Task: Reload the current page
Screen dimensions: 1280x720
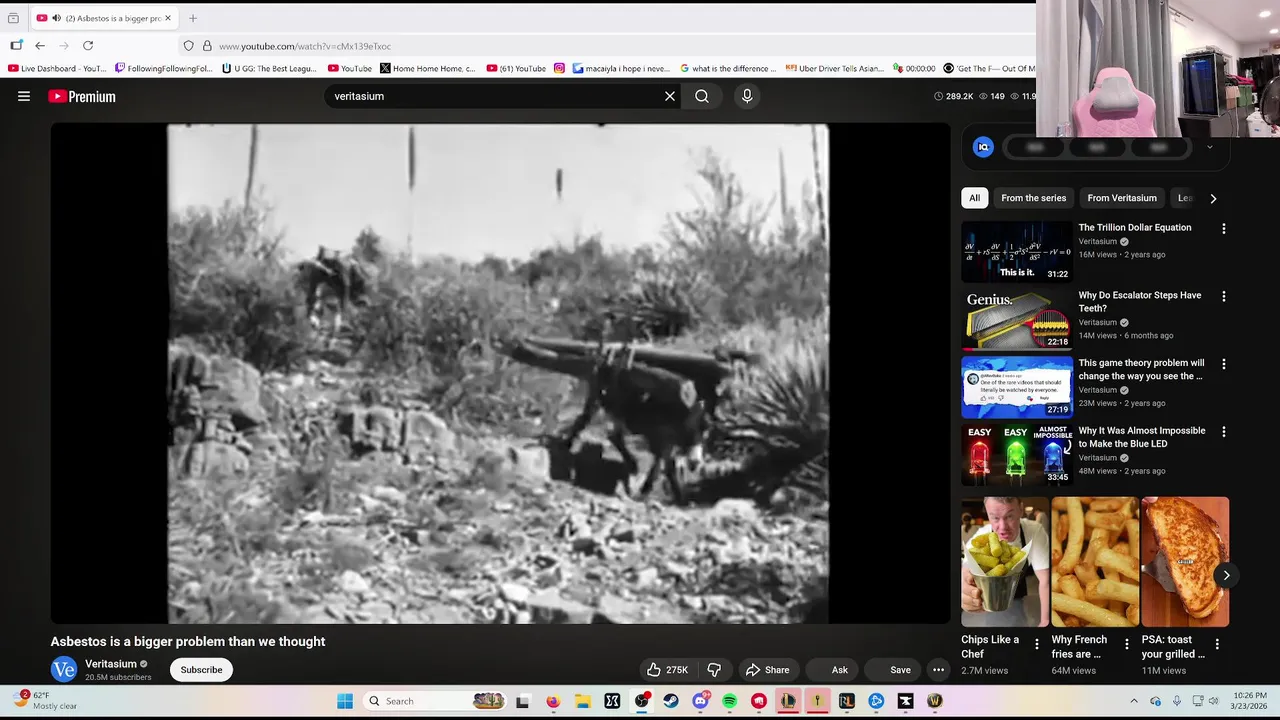Action: 88,46
